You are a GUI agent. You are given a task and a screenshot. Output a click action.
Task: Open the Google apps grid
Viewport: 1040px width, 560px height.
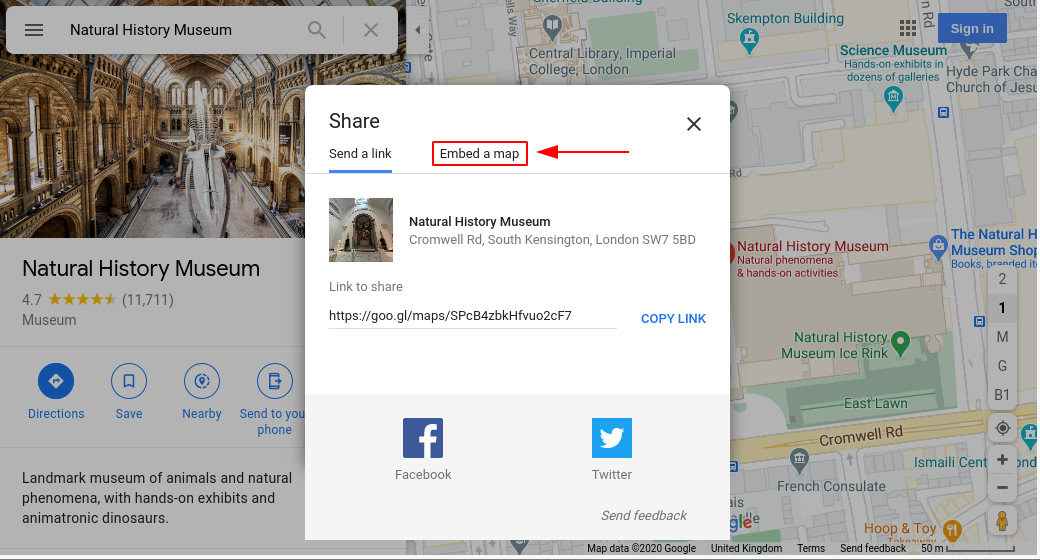tap(907, 29)
